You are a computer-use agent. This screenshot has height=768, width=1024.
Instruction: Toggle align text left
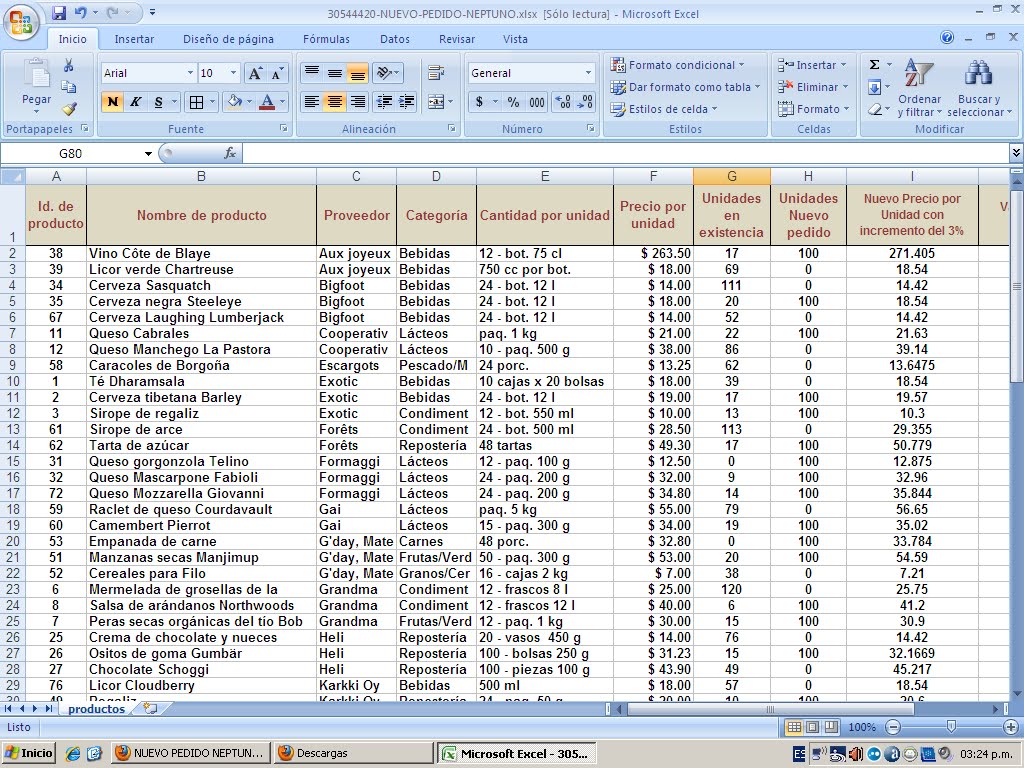click(312, 102)
